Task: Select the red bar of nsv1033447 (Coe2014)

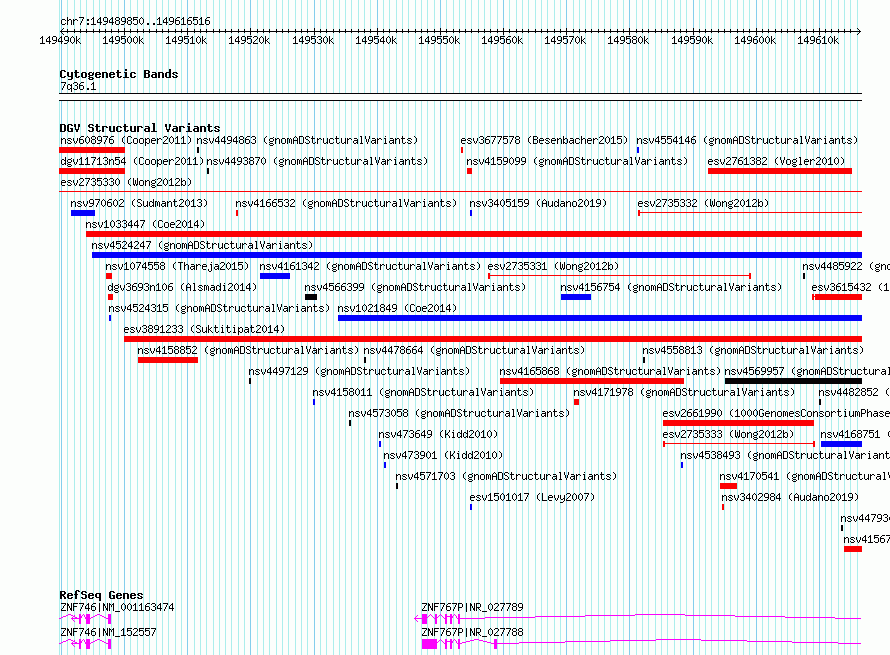Action: click(x=474, y=234)
